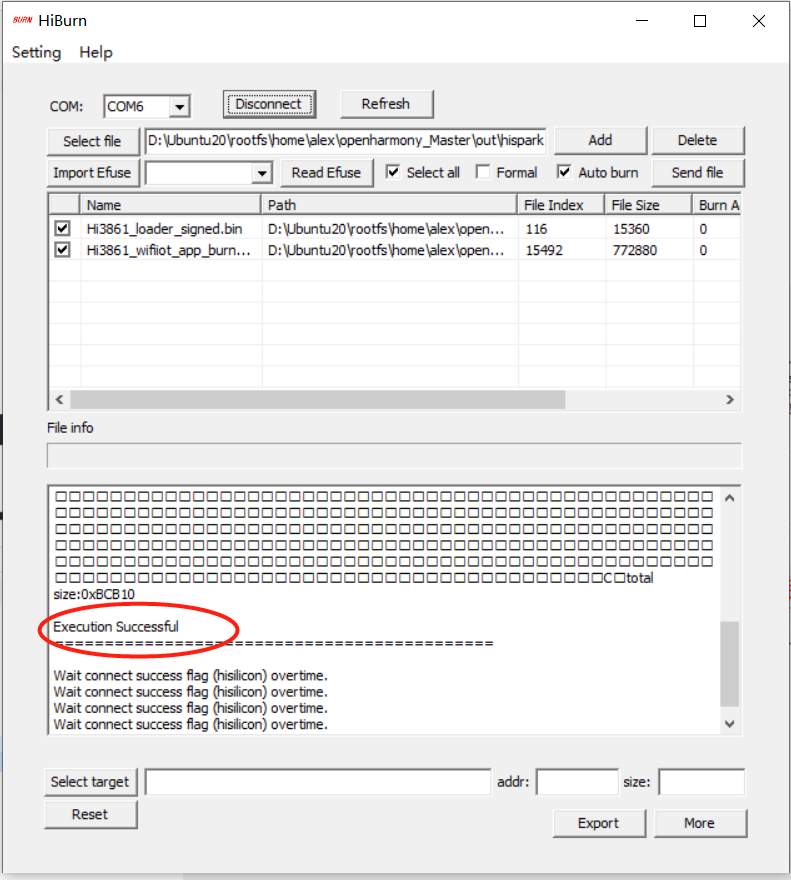791x880 pixels.
Task: Click the Export button
Action: pos(599,823)
